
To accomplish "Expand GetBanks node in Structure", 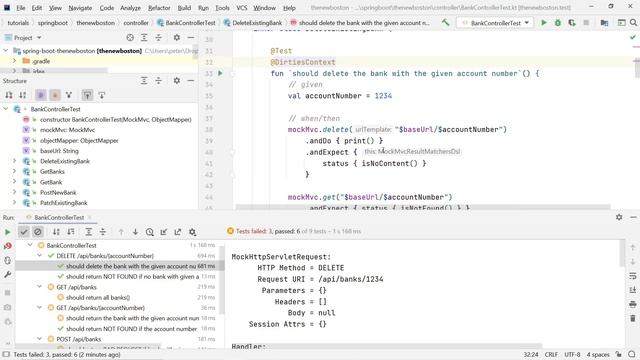I will [x=15, y=171].
